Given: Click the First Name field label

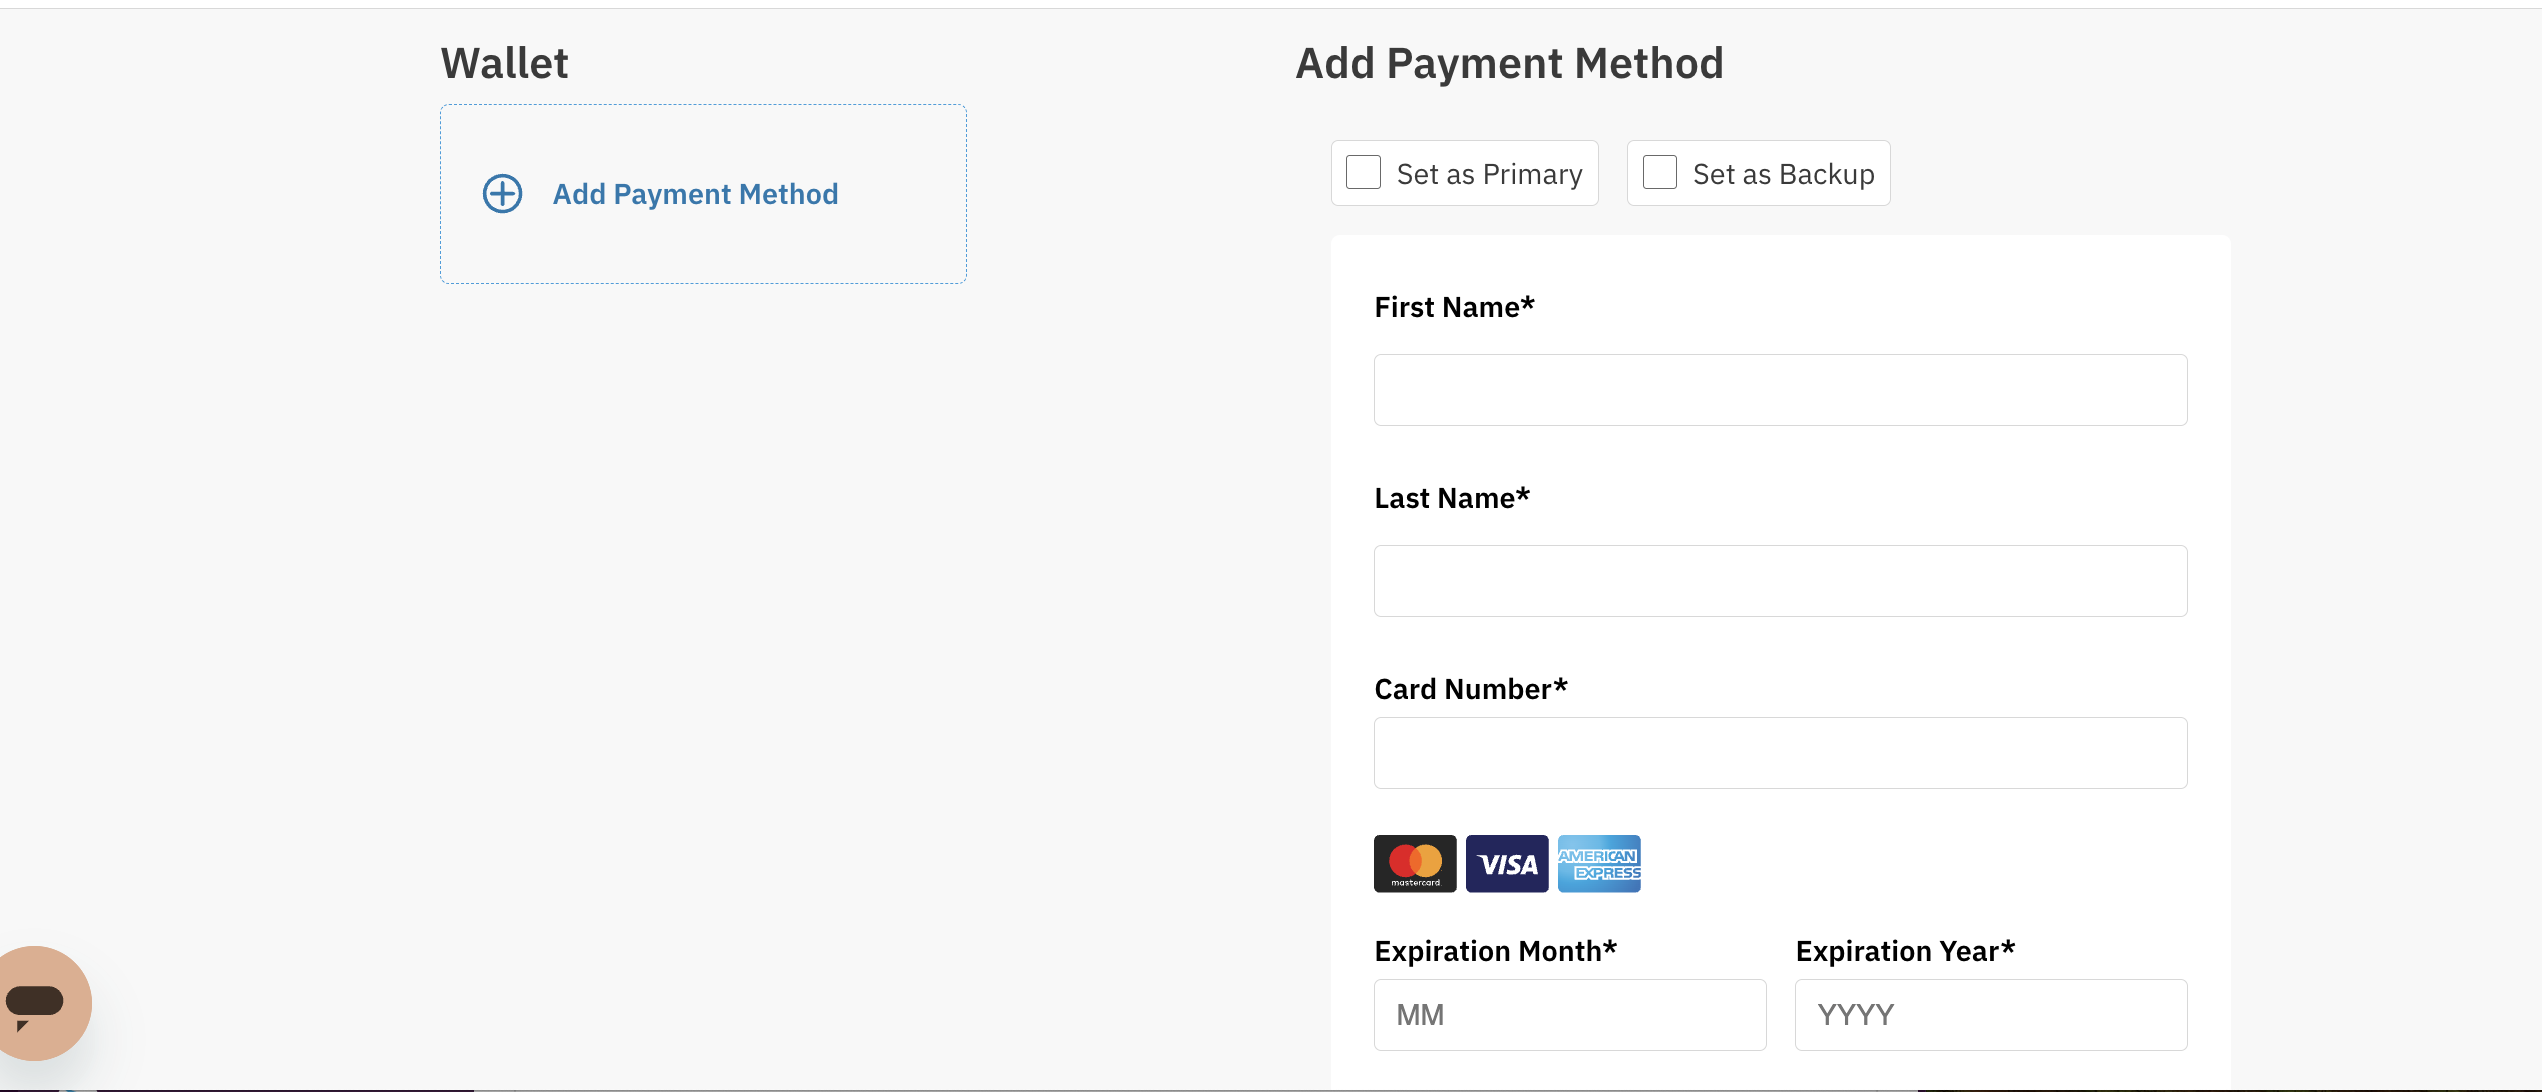Looking at the screenshot, I should point(1453,307).
